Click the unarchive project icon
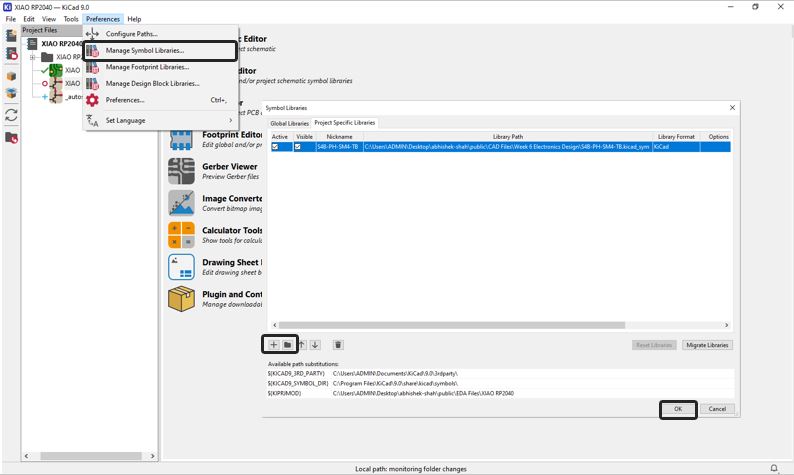The width and height of the screenshot is (794, 475). [x=11, y=93]
